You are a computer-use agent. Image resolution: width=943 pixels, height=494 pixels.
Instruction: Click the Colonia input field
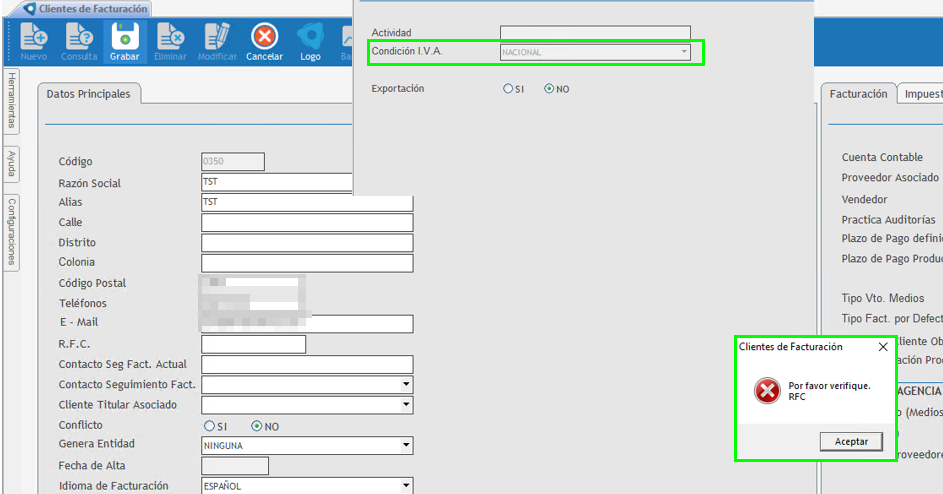coord(307,263)
